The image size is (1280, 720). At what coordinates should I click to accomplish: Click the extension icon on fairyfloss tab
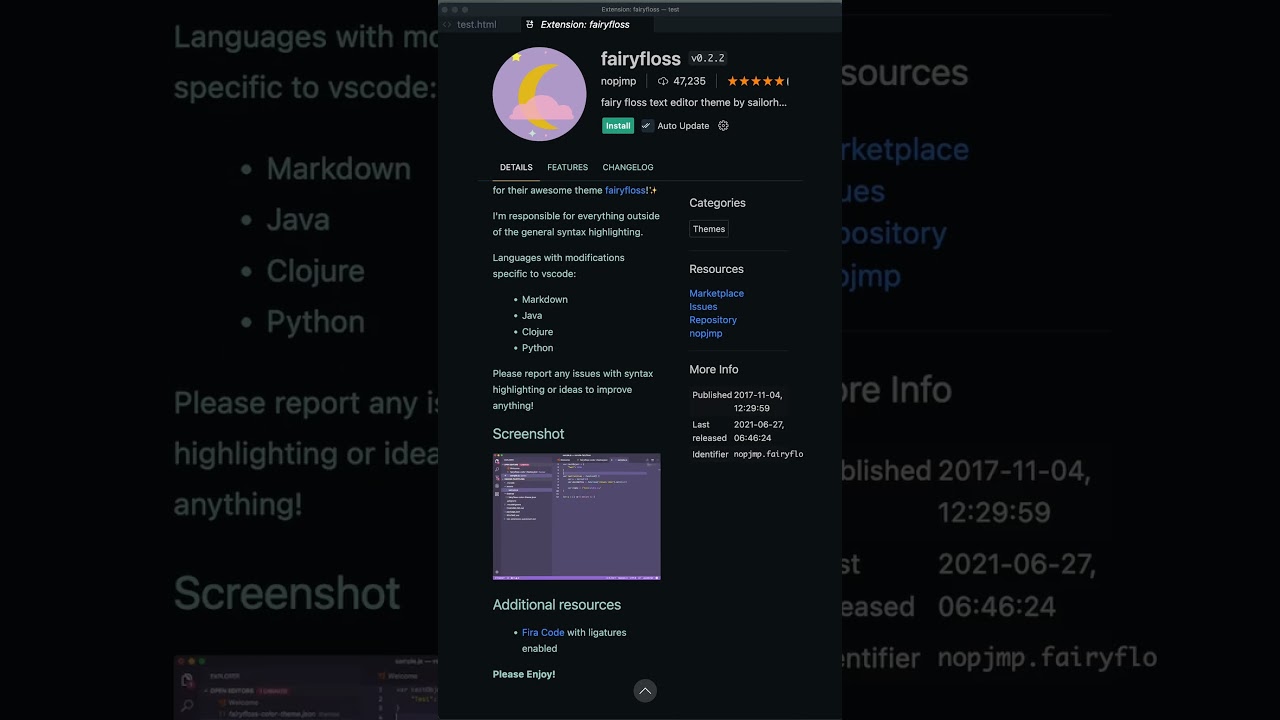(x=530, y=24)
